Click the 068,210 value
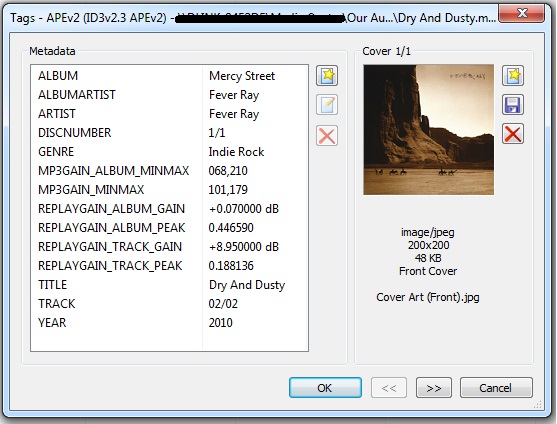 point(228,171)
